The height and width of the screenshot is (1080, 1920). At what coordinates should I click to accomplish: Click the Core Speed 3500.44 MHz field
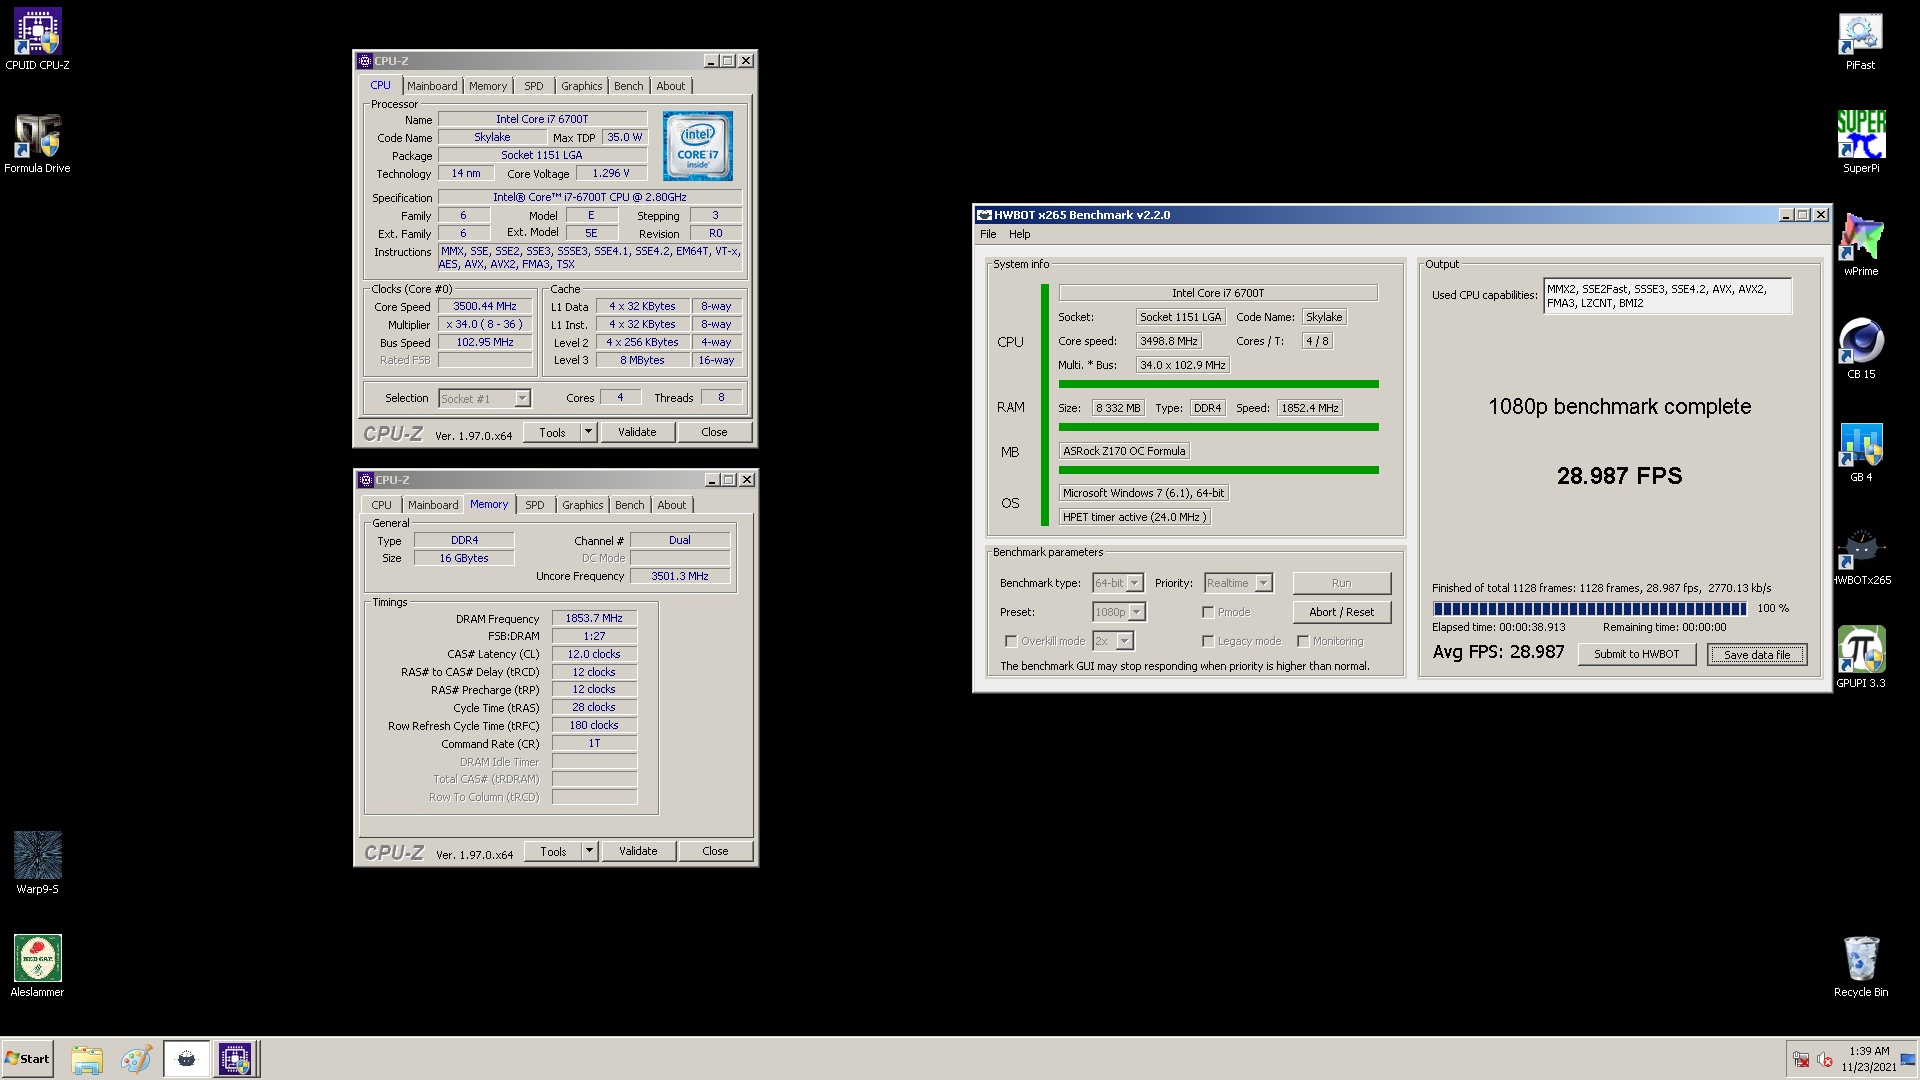pyautogui.click(x=485, y=307)
